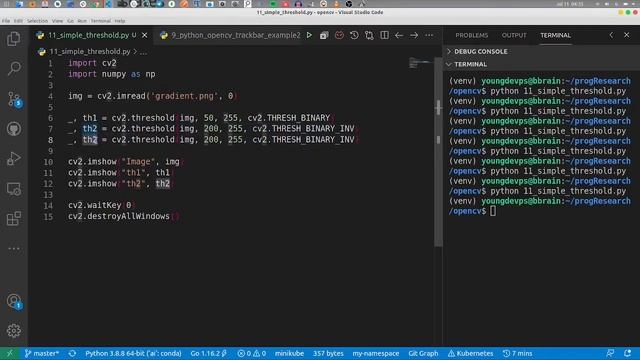The image size is (640, 360).
Task: Click the 7 mins timer in status bar
Action: click(517, 353)
